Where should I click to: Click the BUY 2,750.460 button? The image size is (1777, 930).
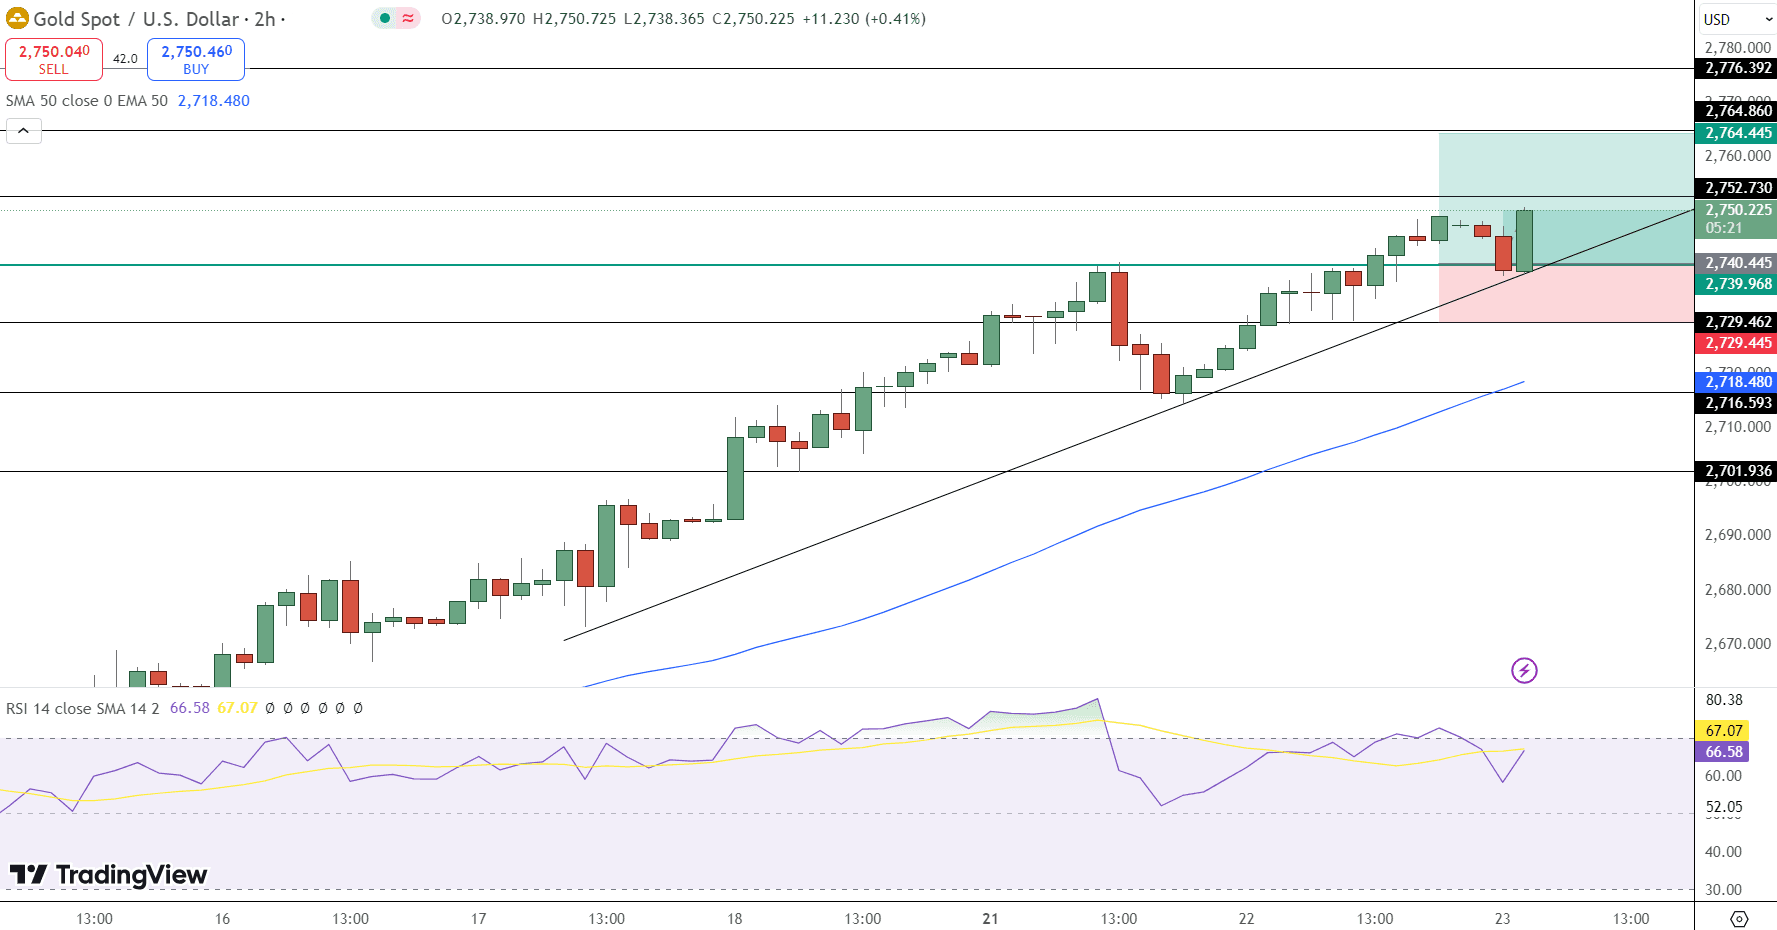196,59
